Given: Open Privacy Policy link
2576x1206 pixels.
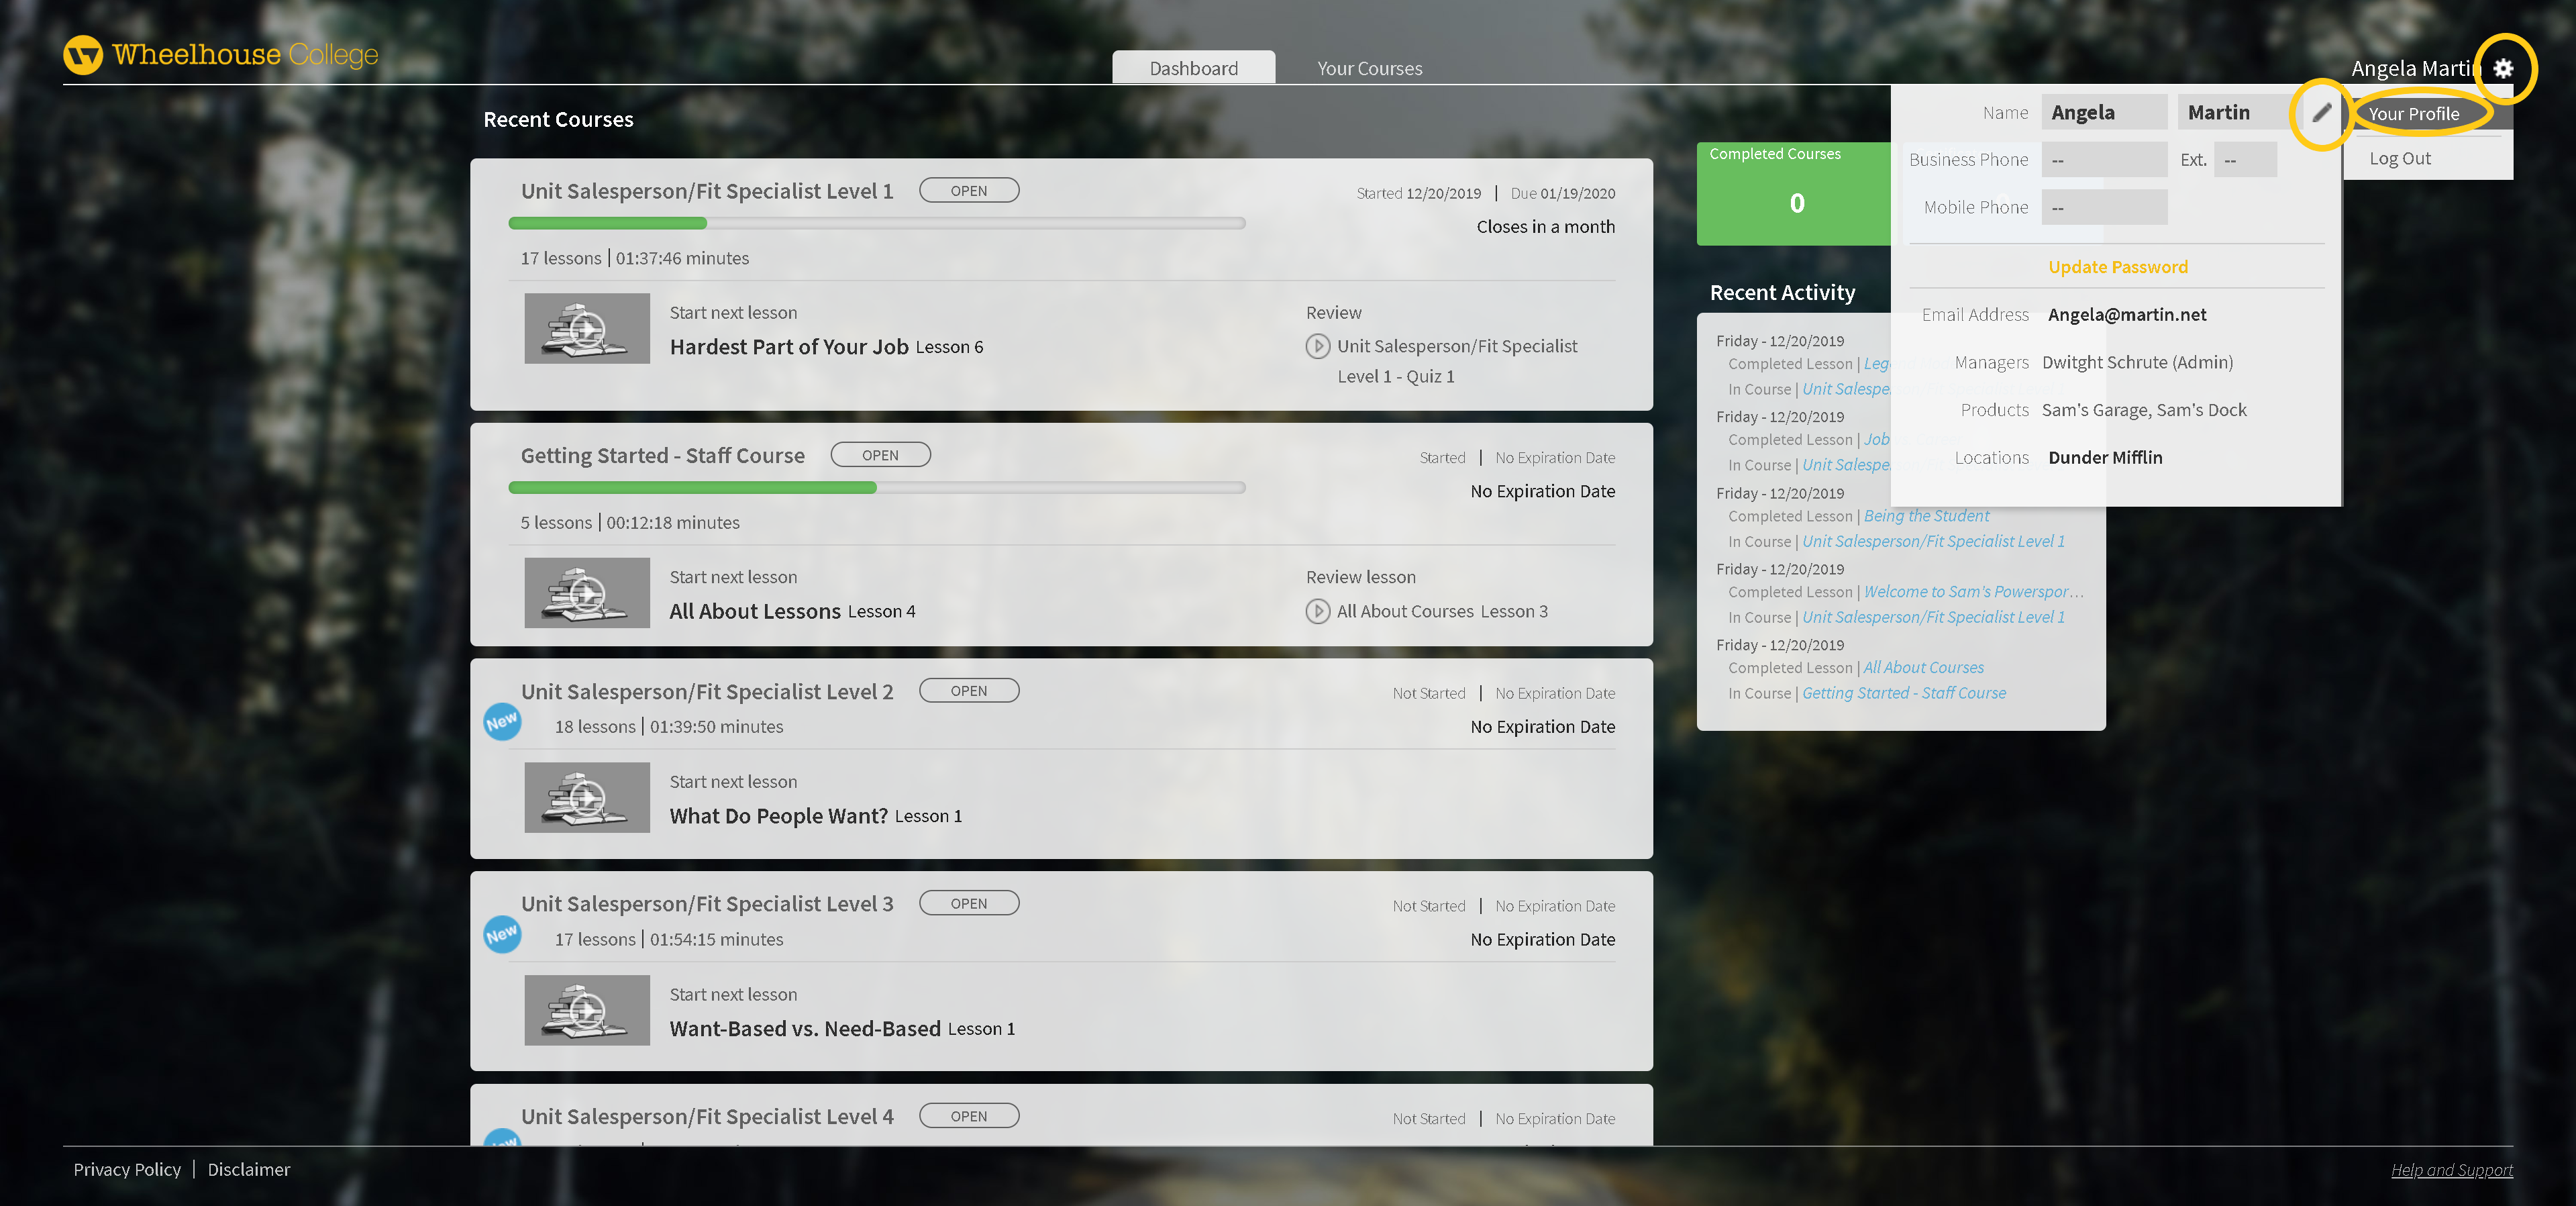Looking at the screenshot, I should [127, 1169].
